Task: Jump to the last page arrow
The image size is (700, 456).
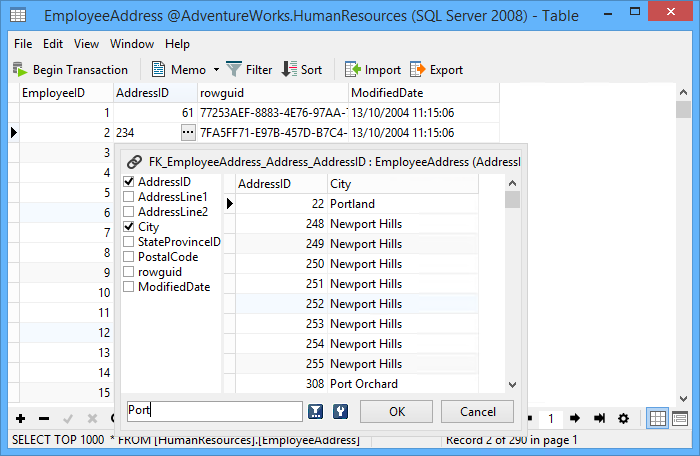Action: tap(600, 418)
